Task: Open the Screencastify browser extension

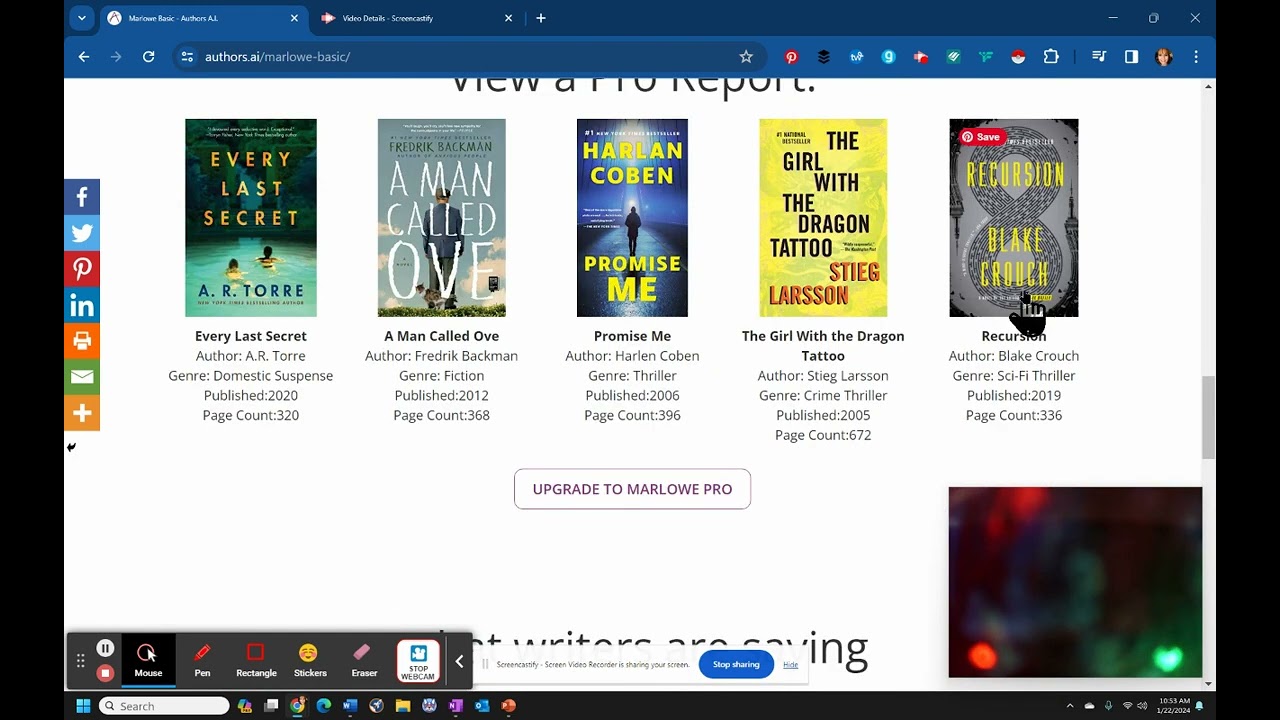Action: click(x=921, y=57)
